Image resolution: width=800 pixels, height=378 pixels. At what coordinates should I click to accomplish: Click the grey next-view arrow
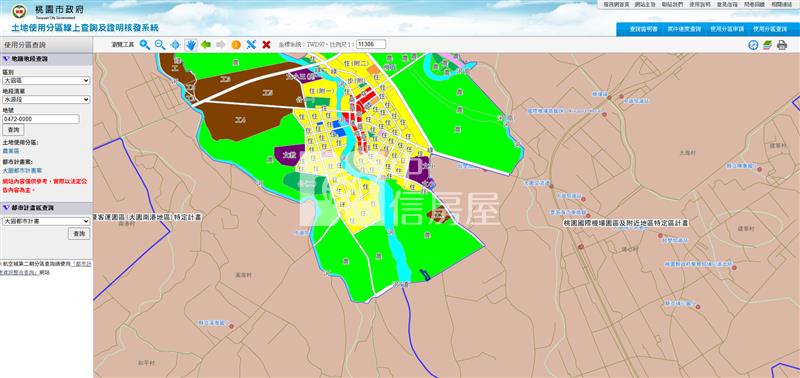(x=221, y=44)
